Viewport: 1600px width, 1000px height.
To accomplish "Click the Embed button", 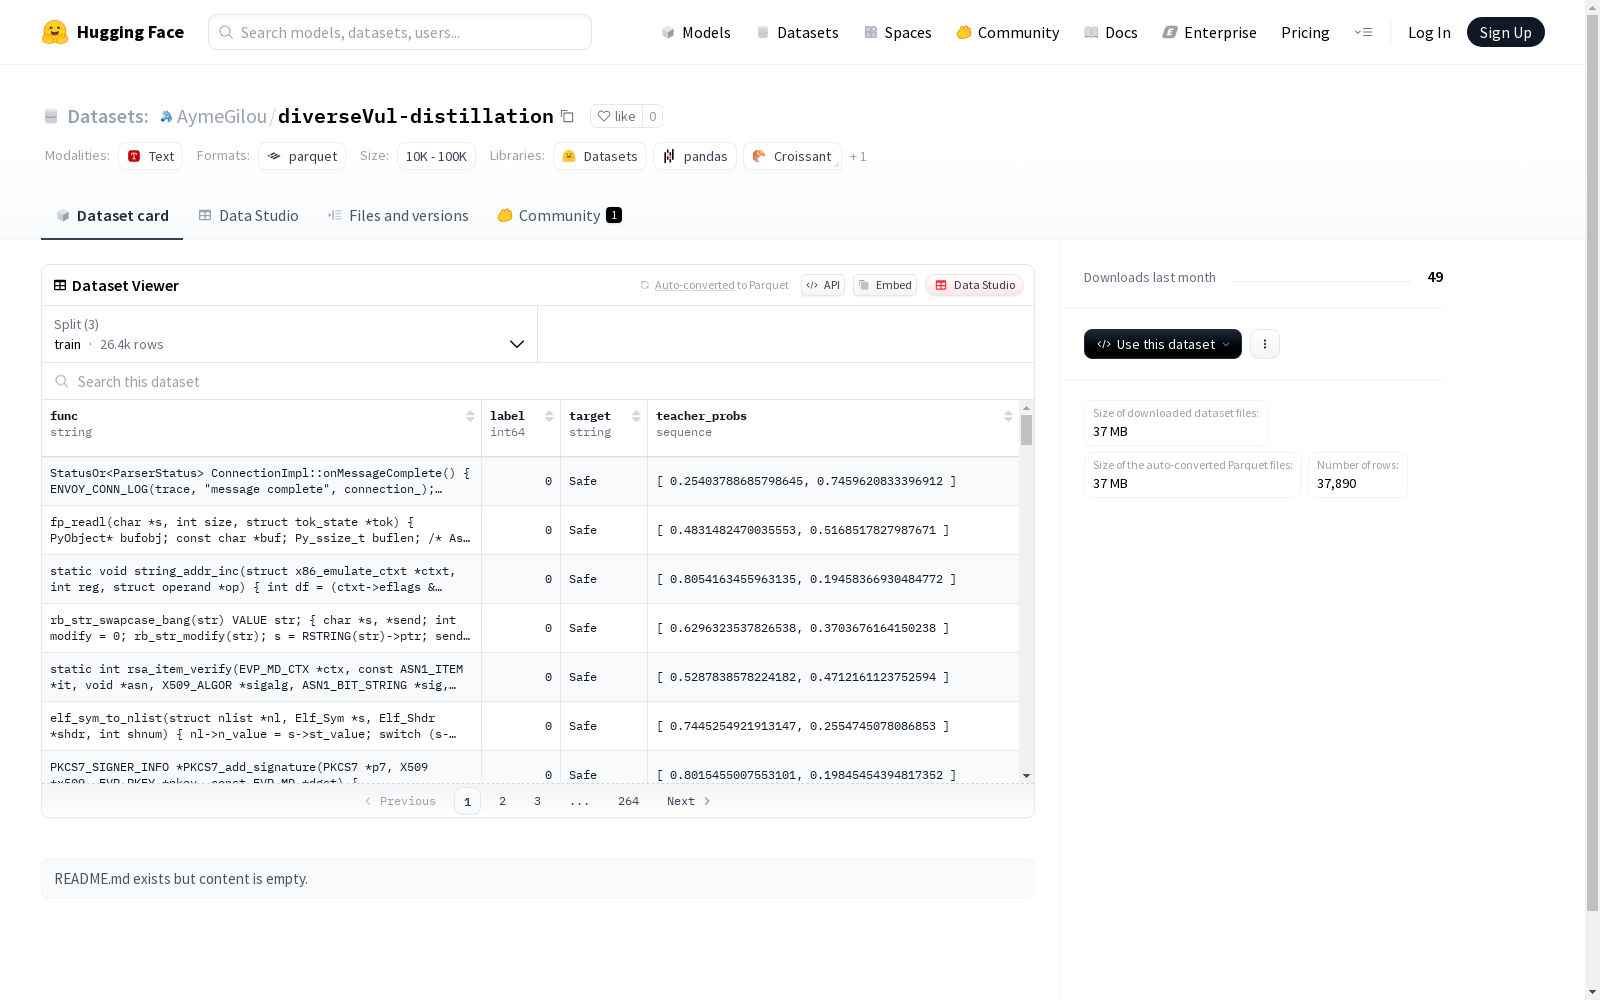I will [885, 285].
